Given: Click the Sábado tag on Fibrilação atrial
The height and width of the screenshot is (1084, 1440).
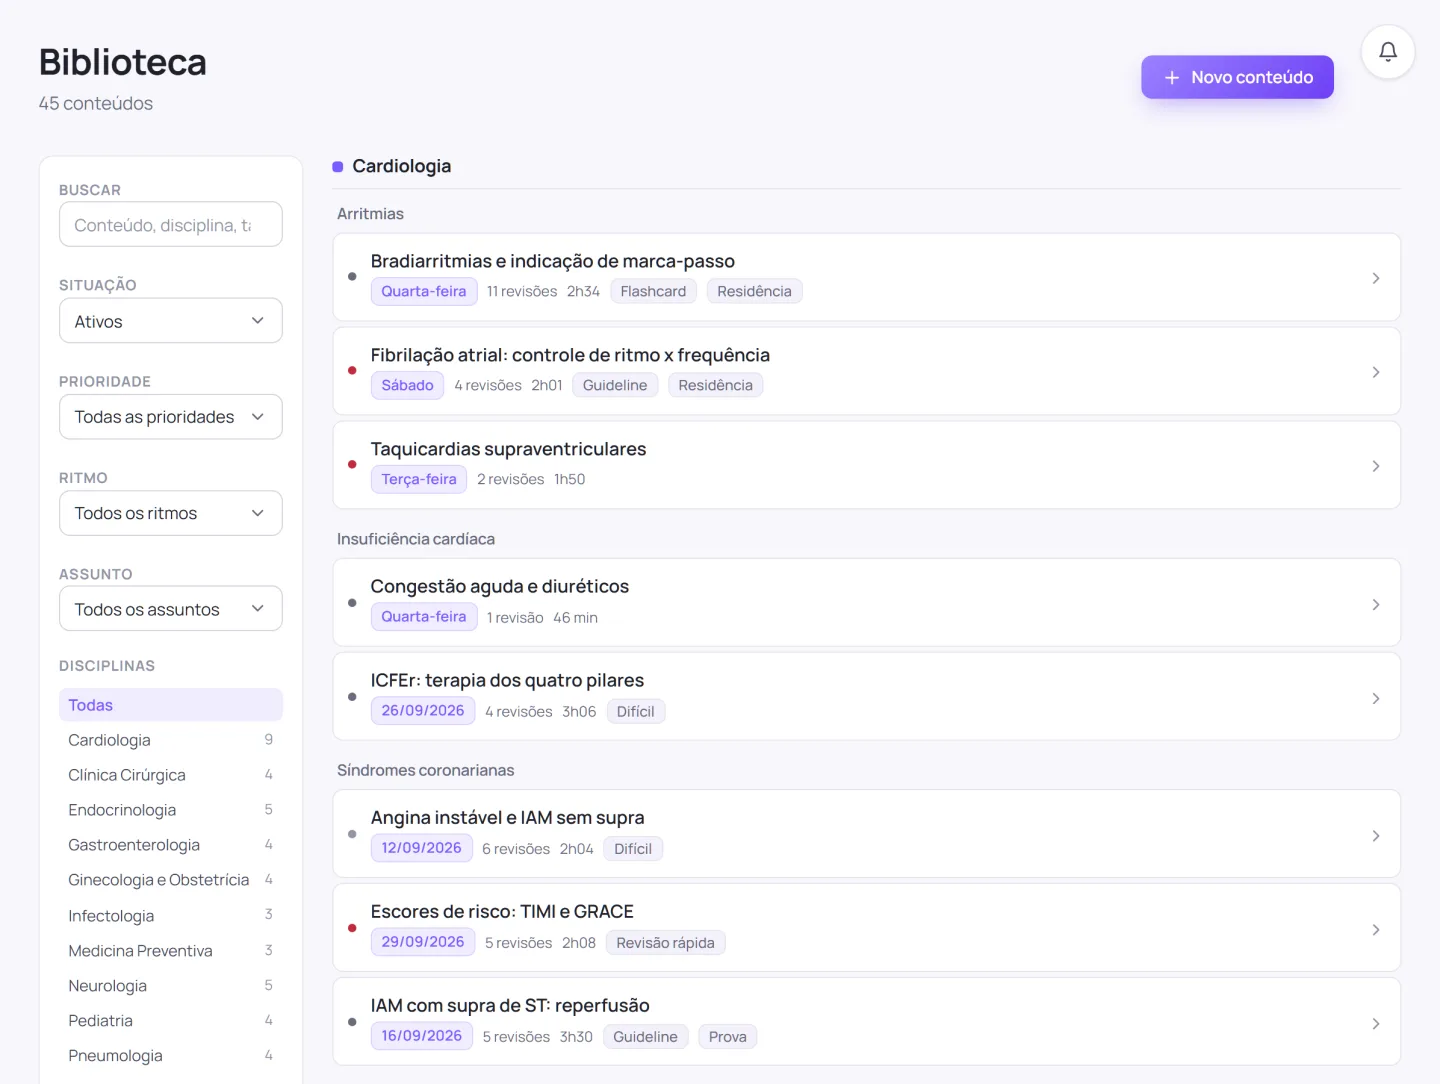Looking at the screenshot, I should 407,385.
